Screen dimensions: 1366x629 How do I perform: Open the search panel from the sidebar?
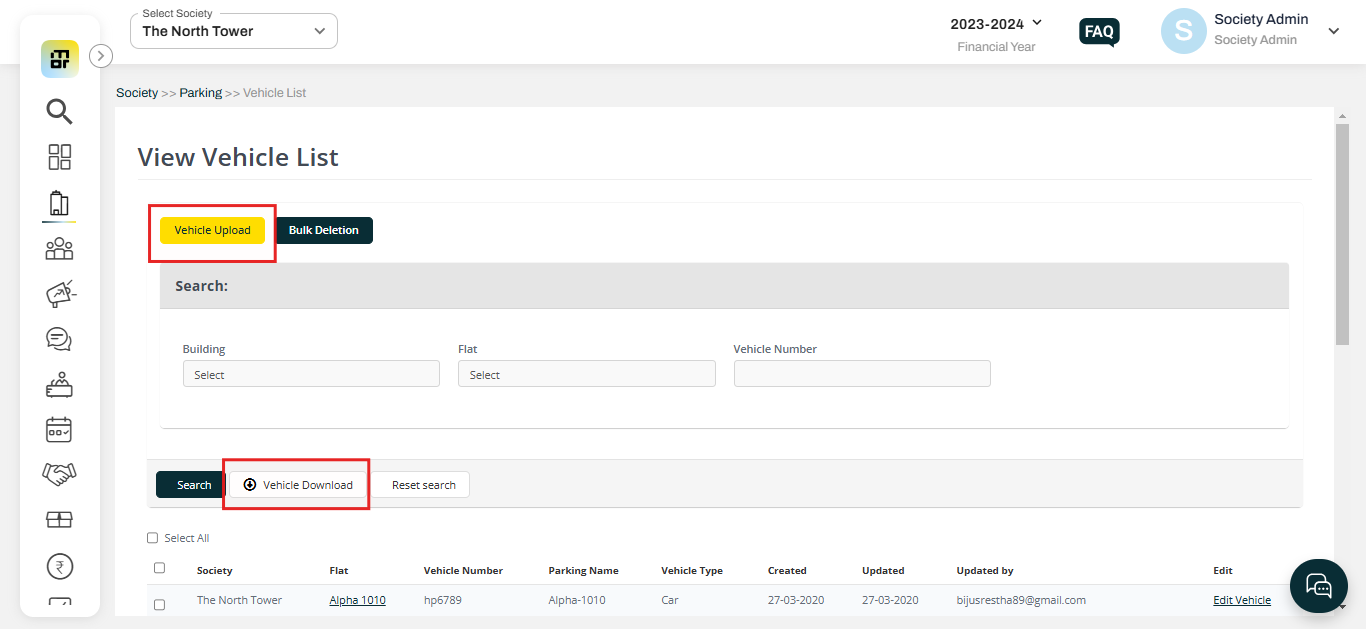(58, 111)
